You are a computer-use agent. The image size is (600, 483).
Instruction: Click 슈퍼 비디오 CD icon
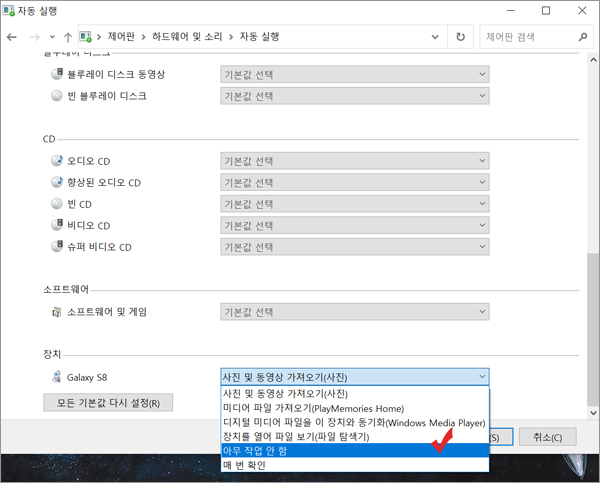pyautogui.click(x=57, y=246)
